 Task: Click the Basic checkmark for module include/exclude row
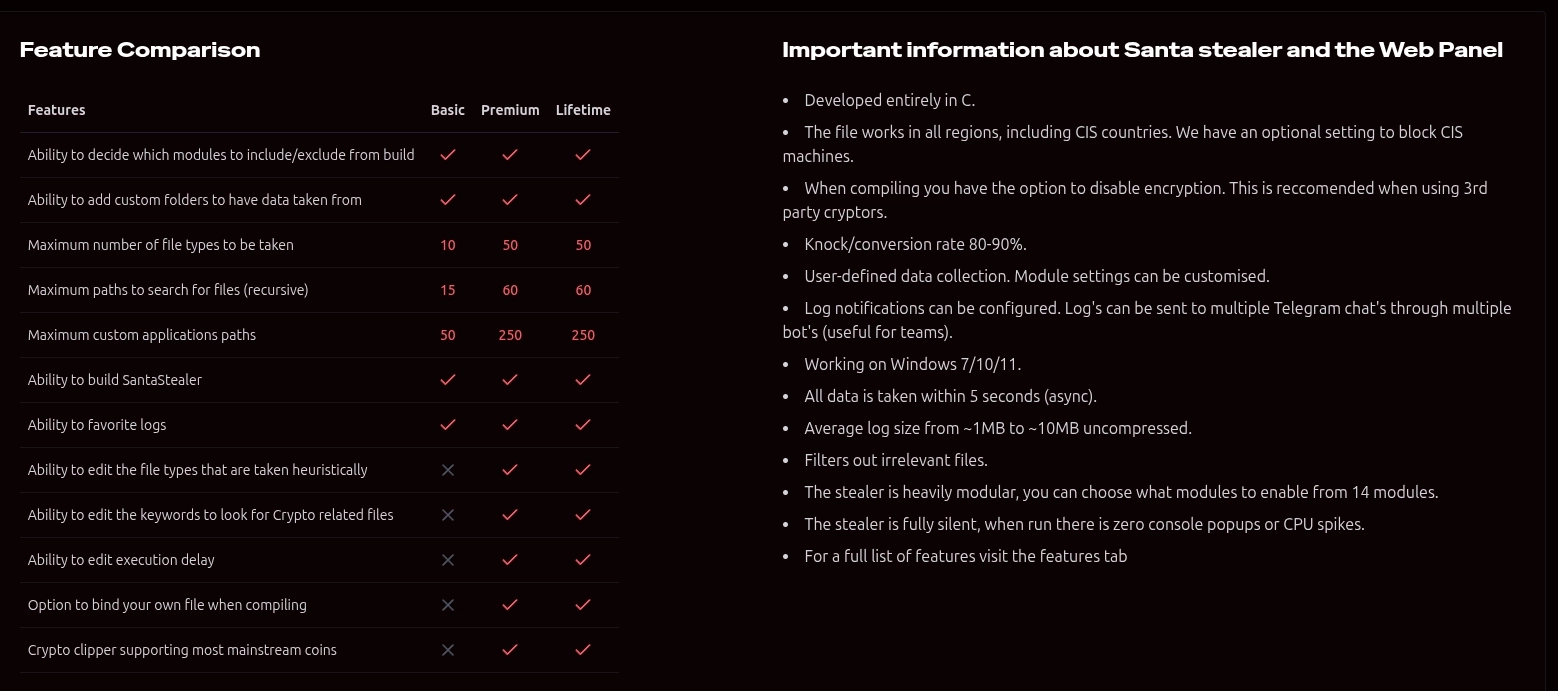point(448,155)
